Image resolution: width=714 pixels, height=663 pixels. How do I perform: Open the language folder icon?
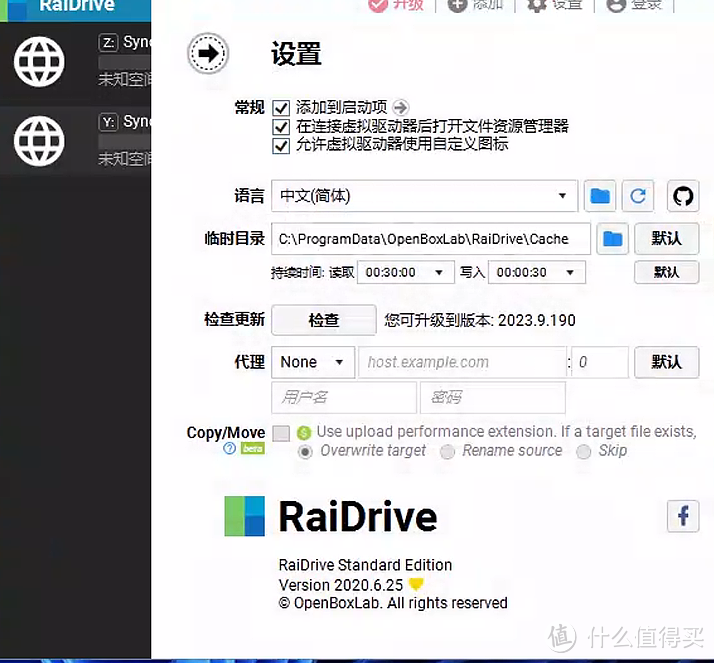pyautogui.click(x=600, y=196)
